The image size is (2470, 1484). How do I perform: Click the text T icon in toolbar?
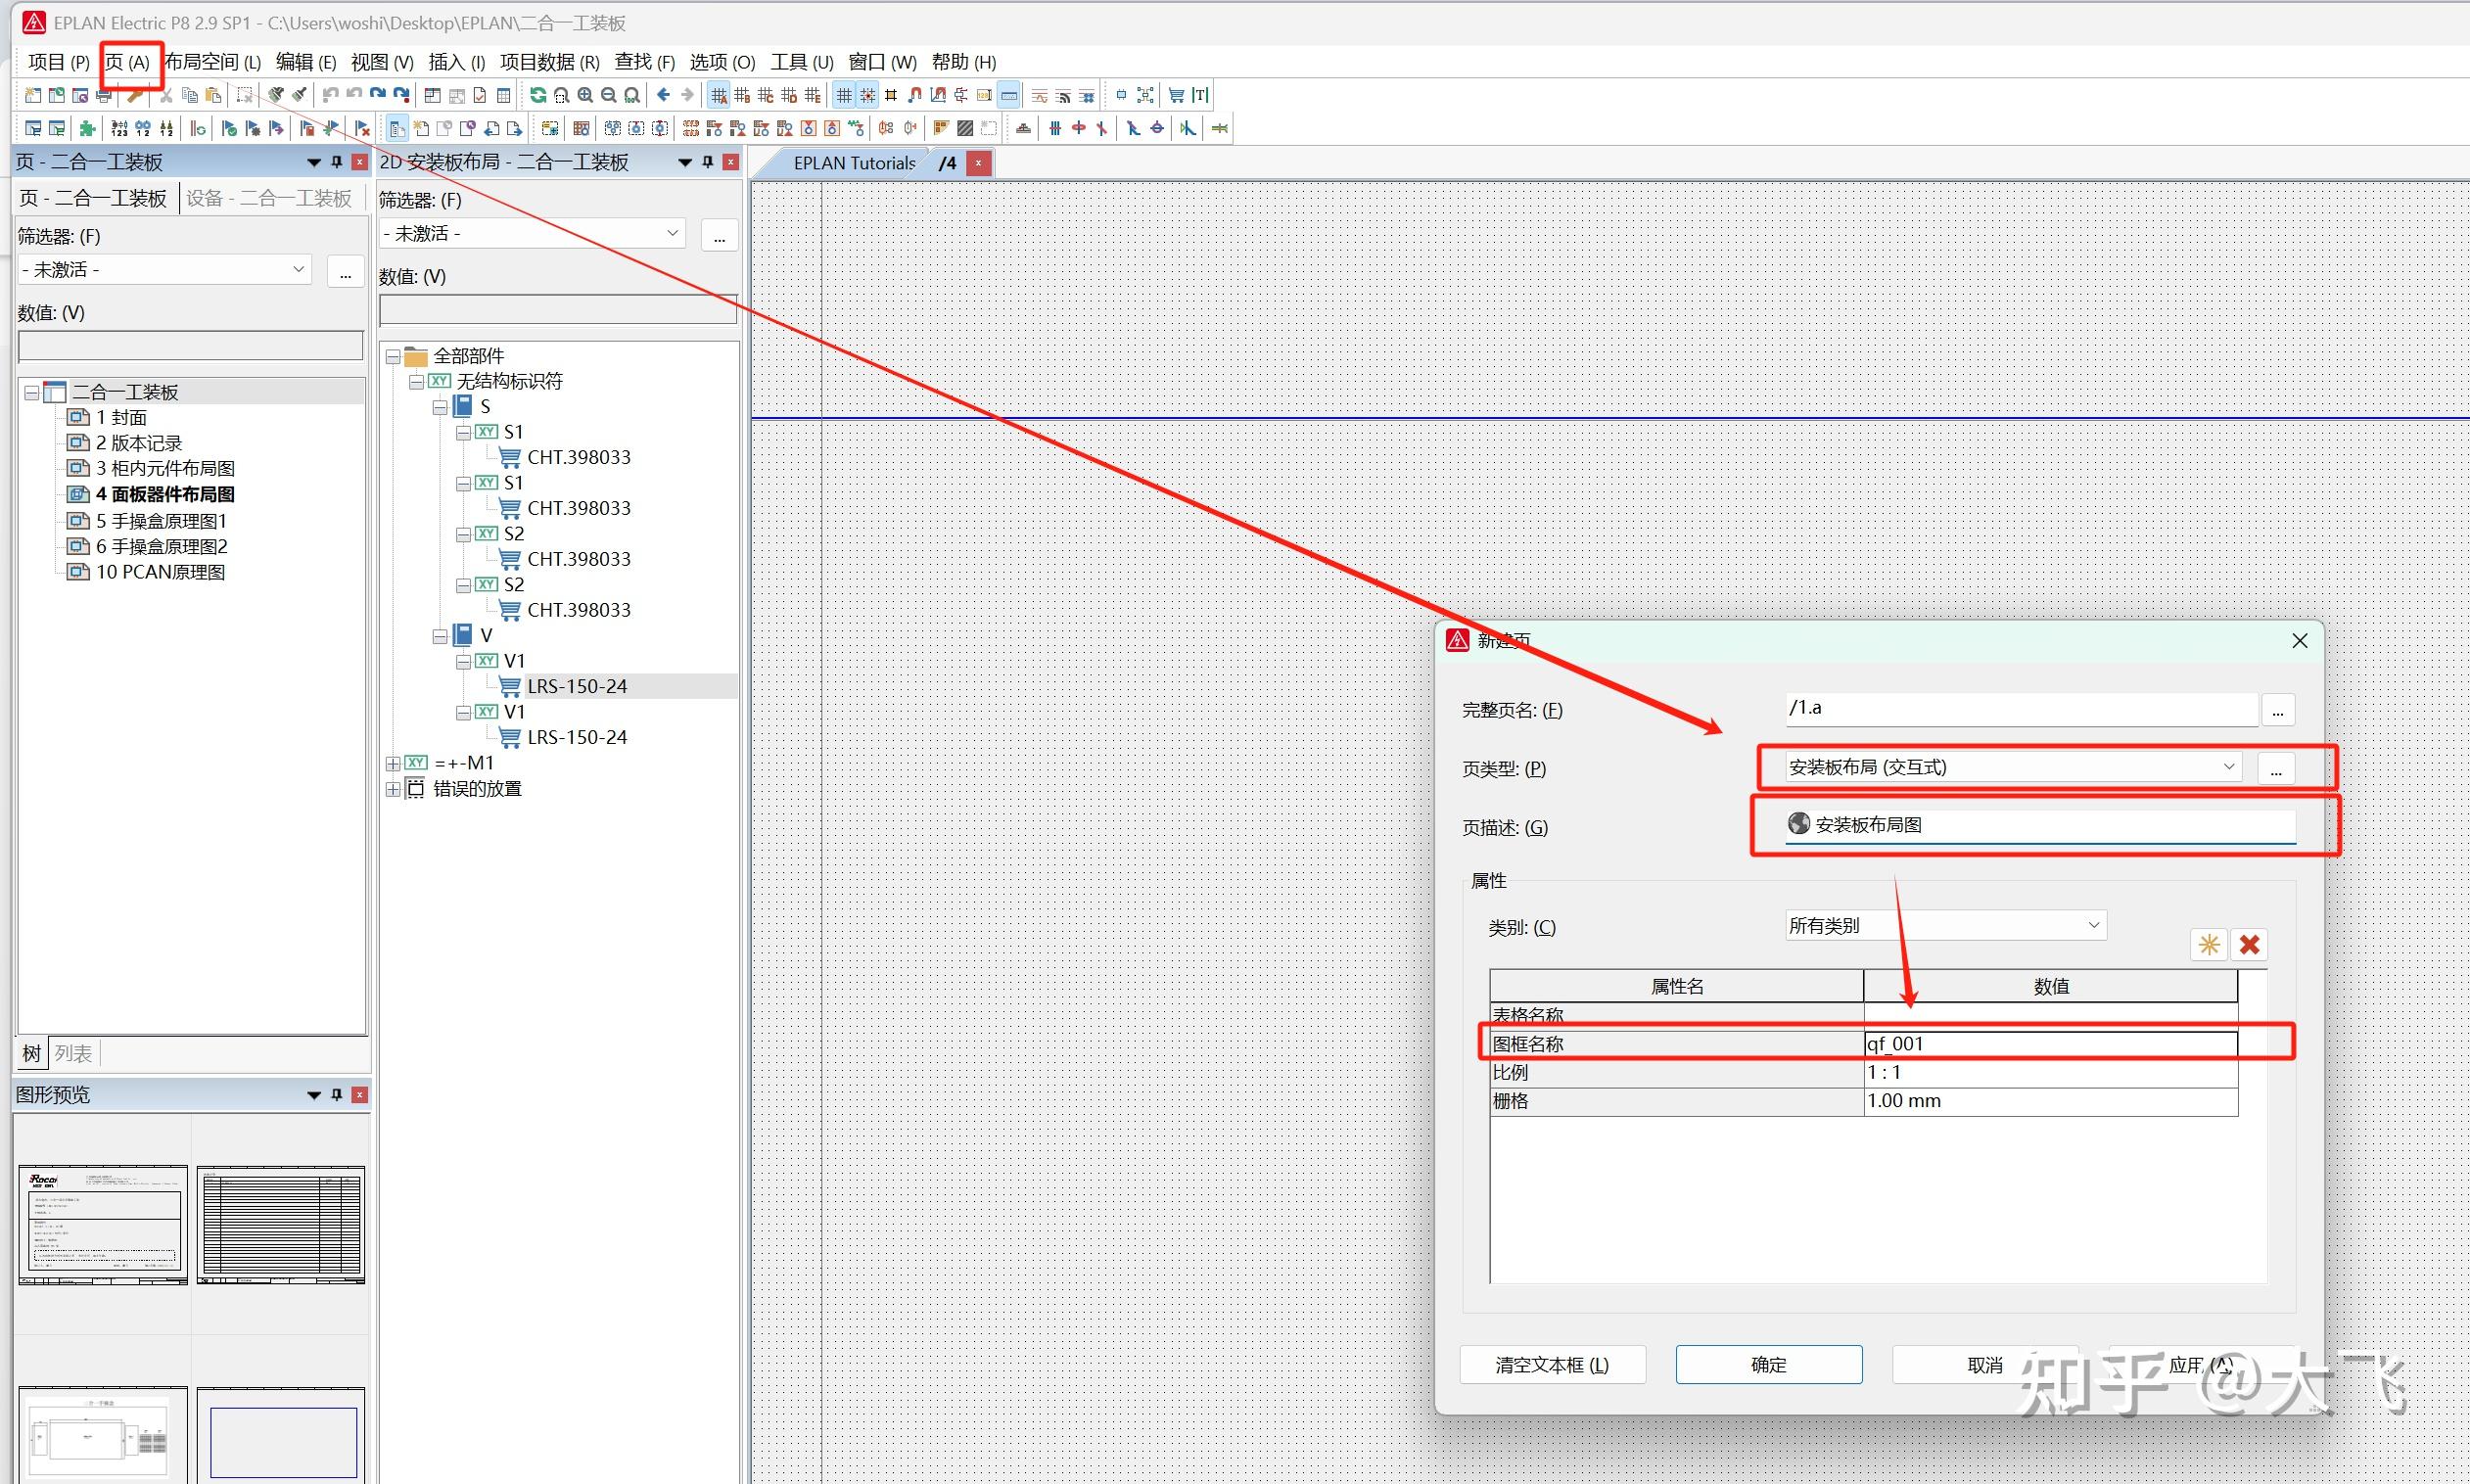(x=1200, y=95)
